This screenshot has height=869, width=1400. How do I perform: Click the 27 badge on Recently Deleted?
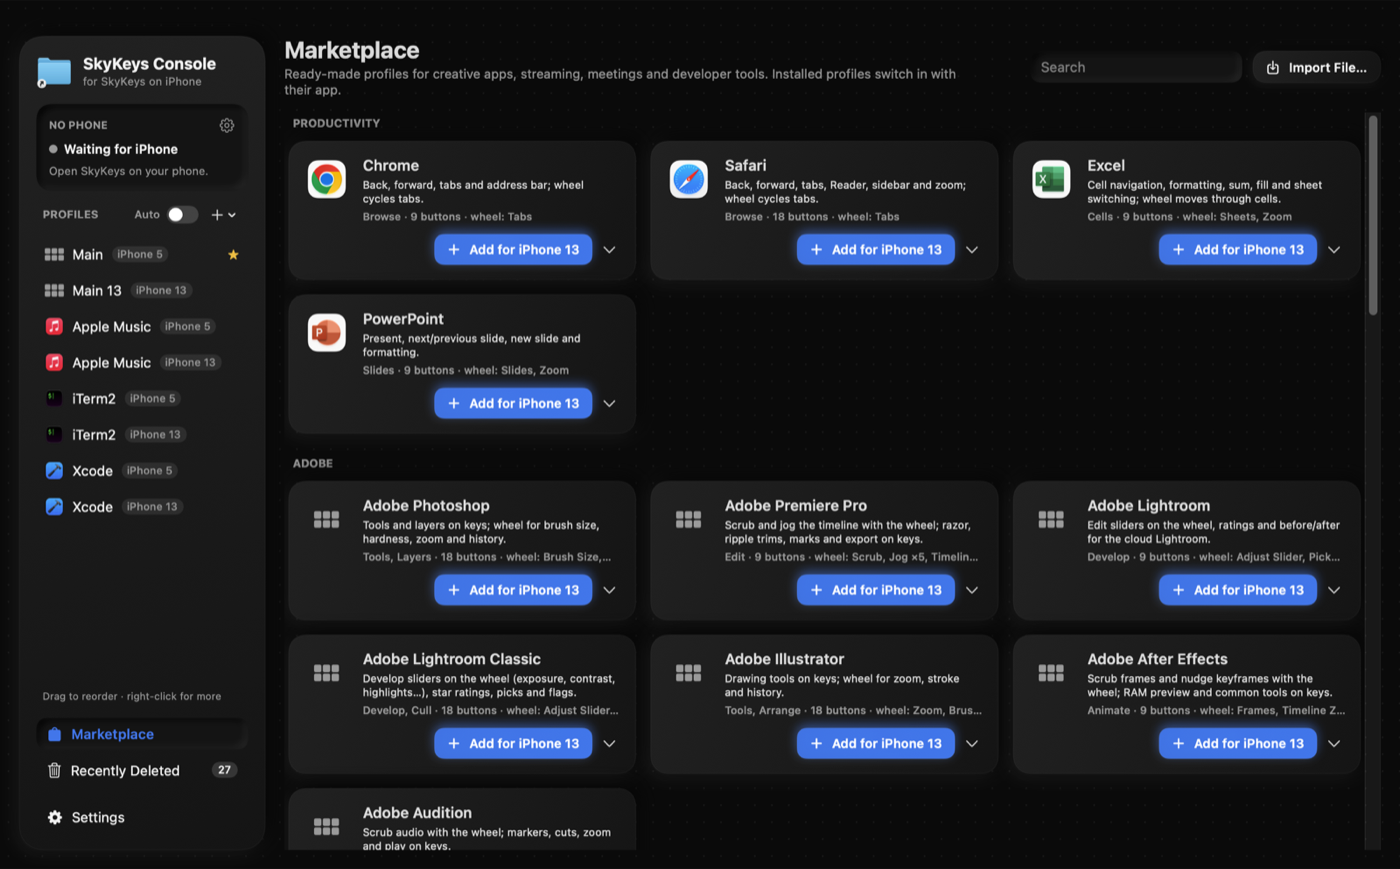click(224, 770)
